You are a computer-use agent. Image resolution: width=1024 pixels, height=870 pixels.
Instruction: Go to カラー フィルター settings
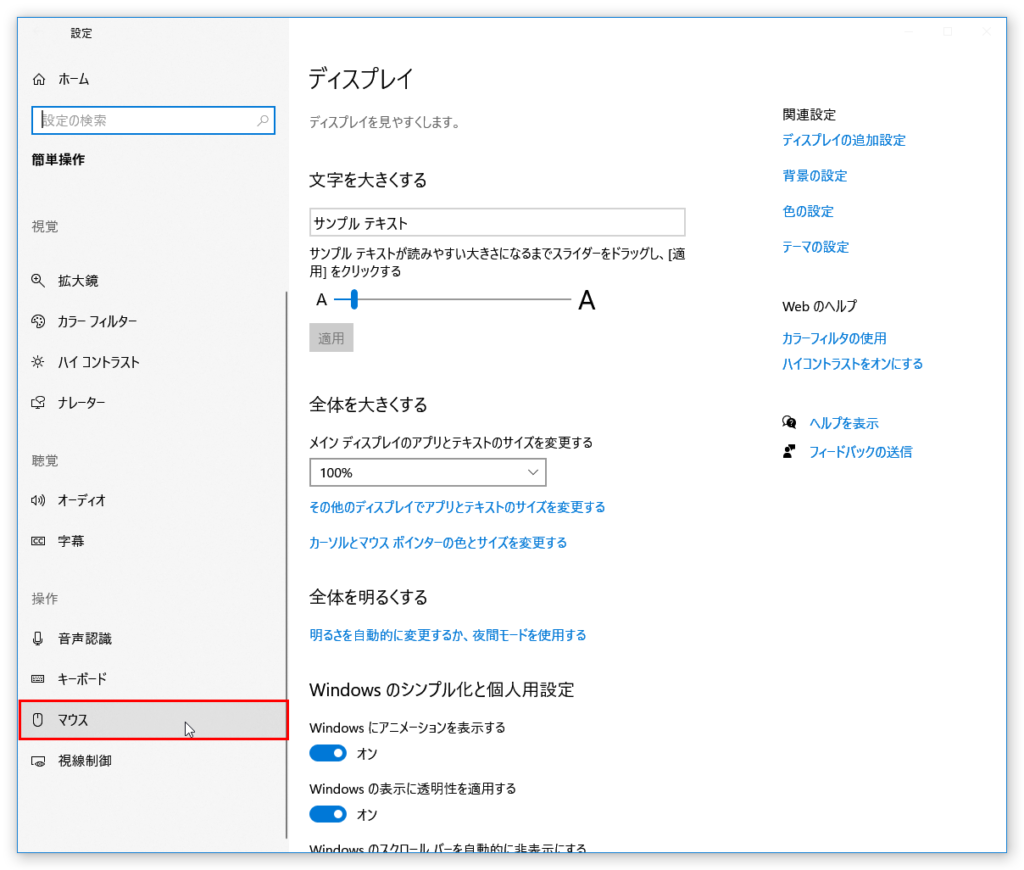[x=152, y=321]
